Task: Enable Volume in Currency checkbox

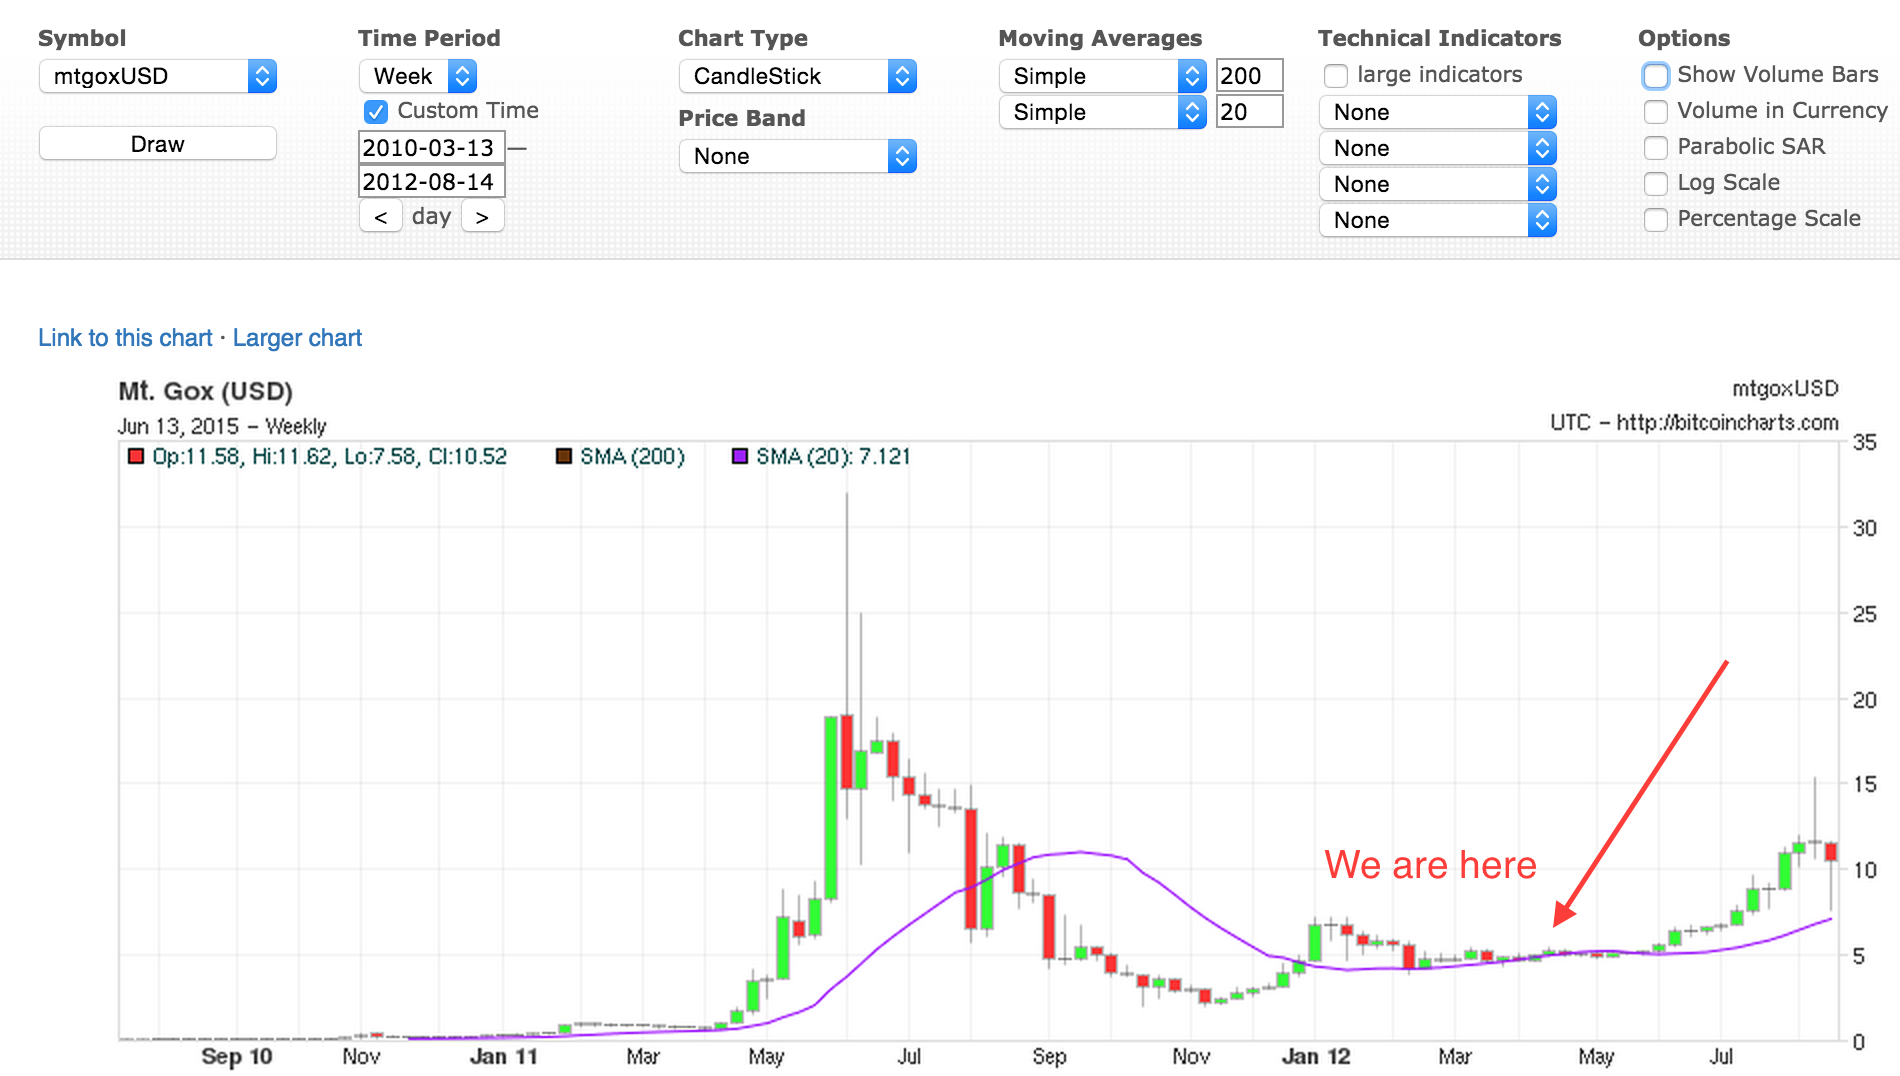Action: pyautogui.click(x=1656, y=111)
